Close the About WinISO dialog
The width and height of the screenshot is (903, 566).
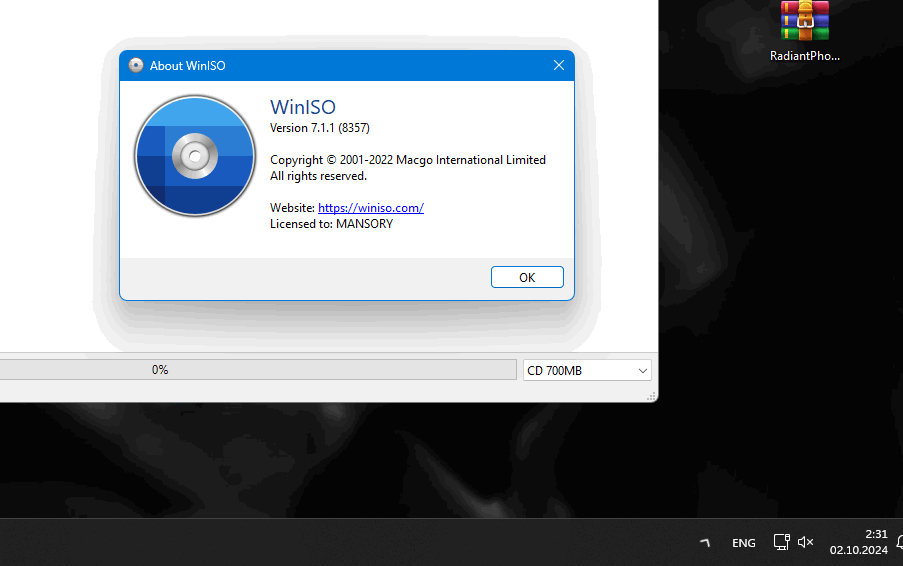[x=559, y=65]
